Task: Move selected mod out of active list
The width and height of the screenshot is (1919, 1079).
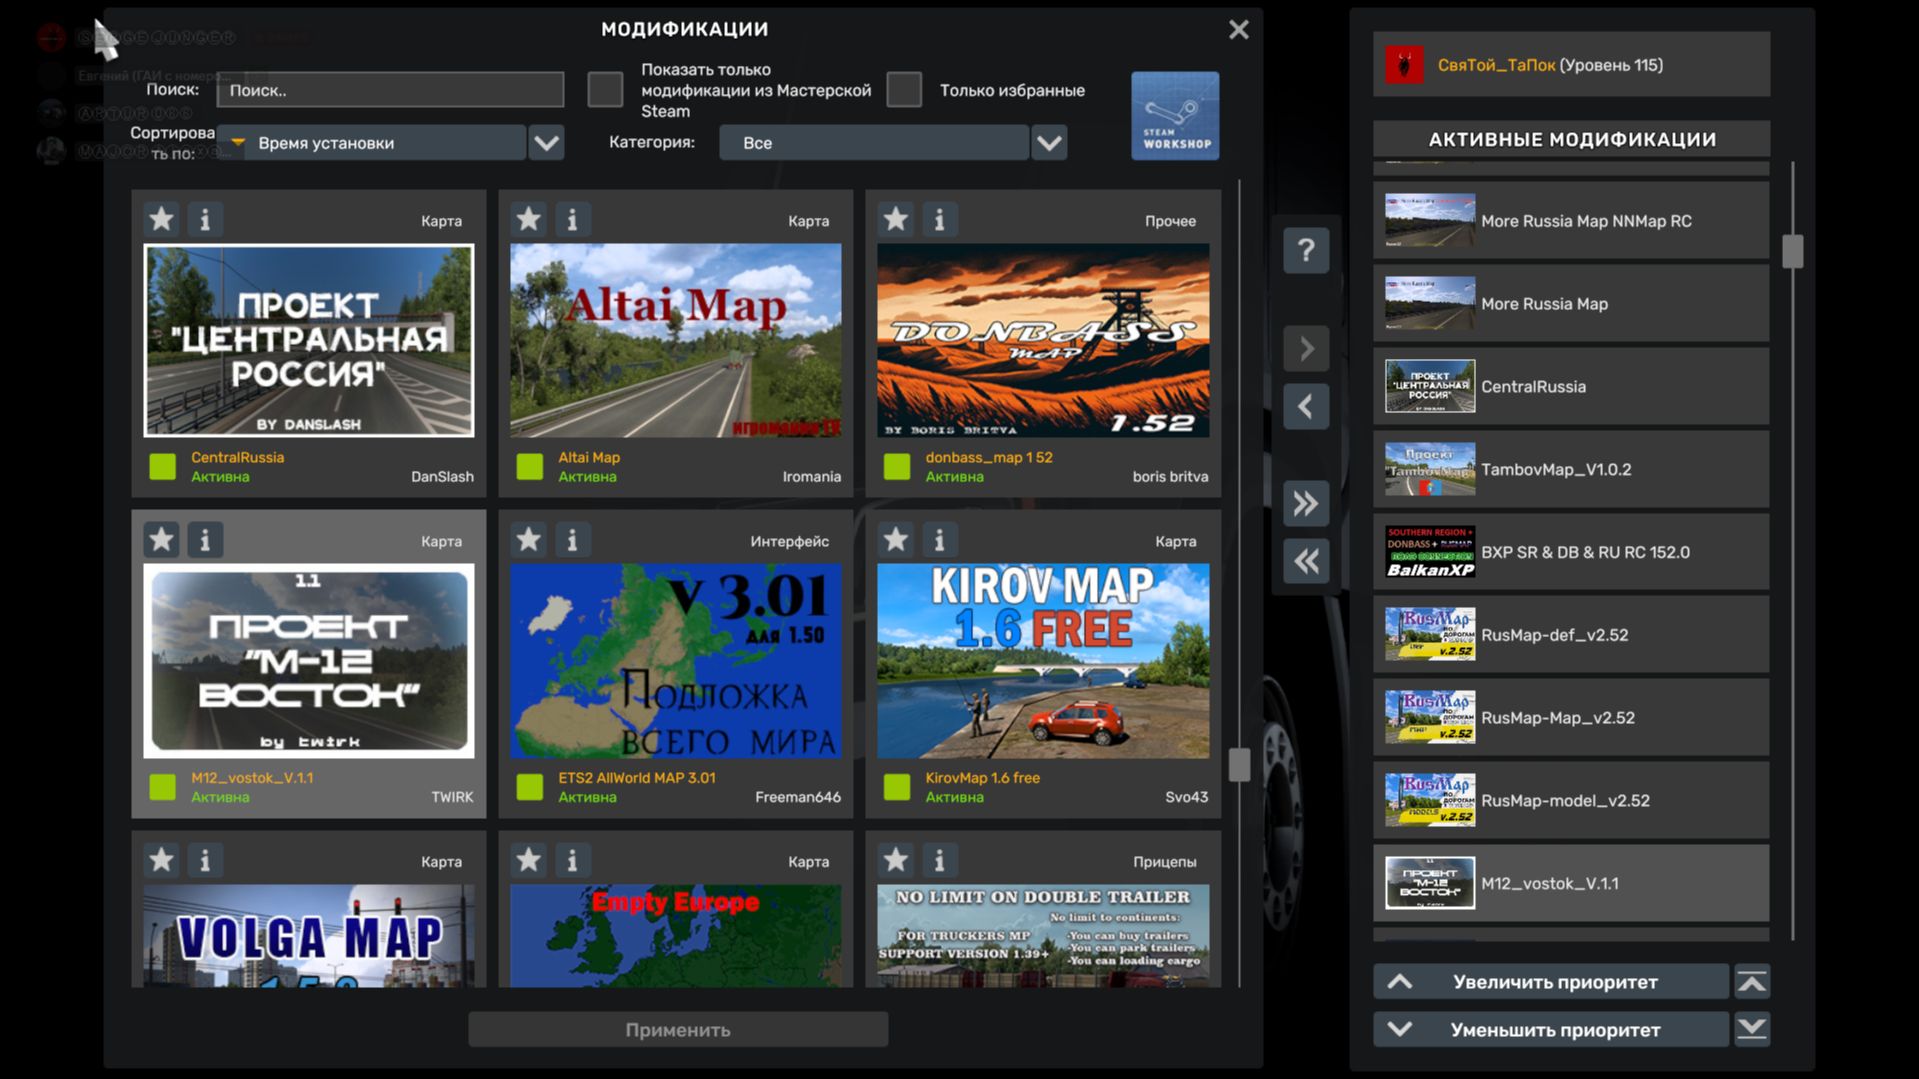Action: click(x=1306, y=406)
